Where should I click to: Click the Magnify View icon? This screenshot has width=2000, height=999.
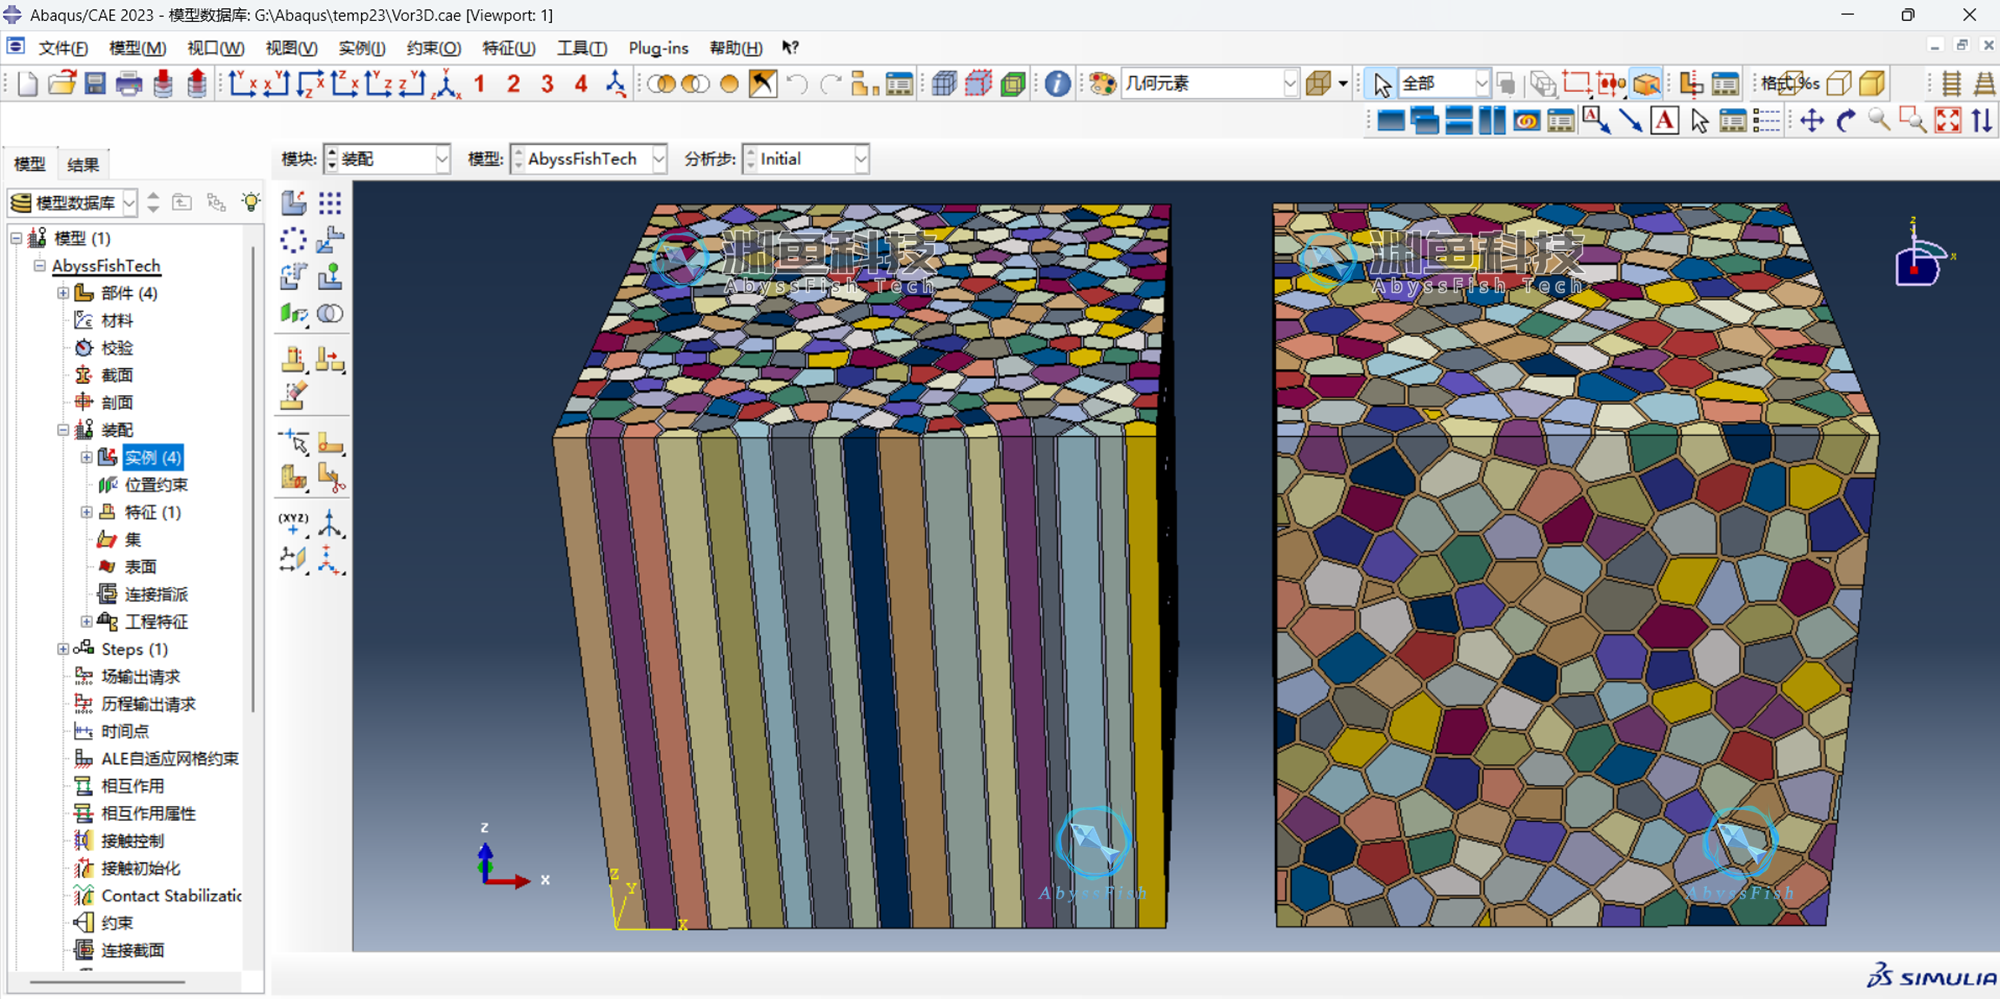click(x=1880, y=121)
